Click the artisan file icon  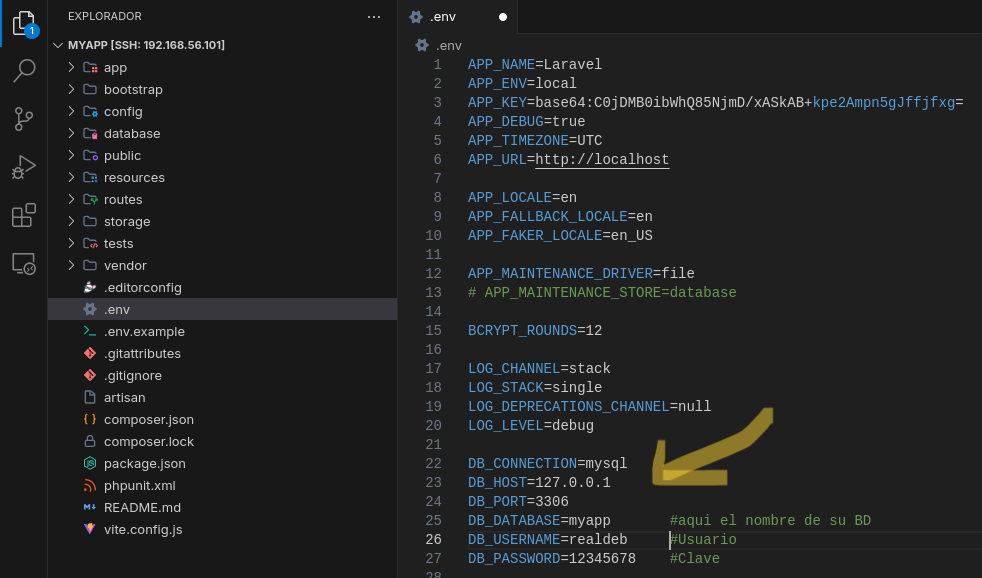click(90, 397)
